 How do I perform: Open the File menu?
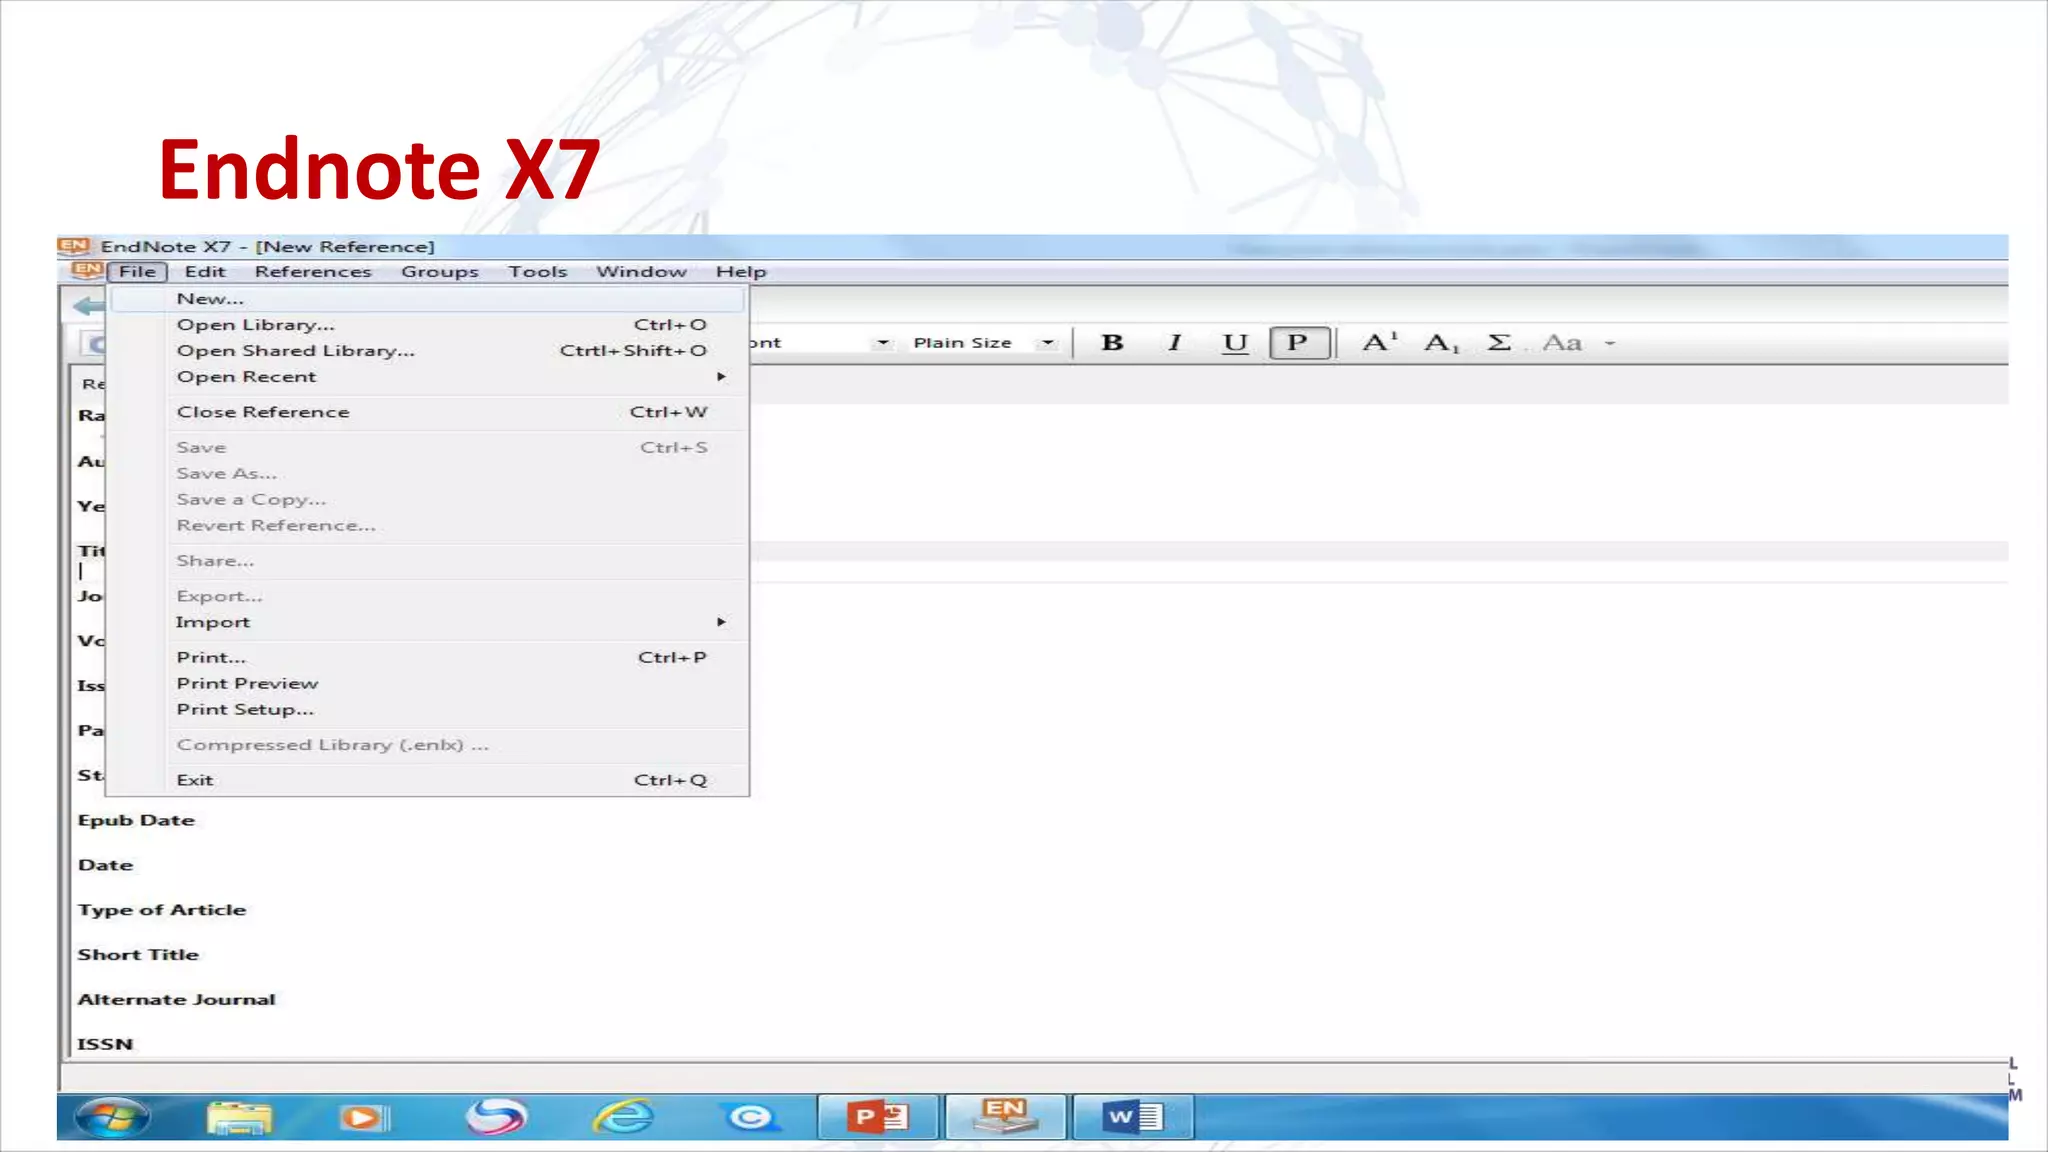click(137, 272)
